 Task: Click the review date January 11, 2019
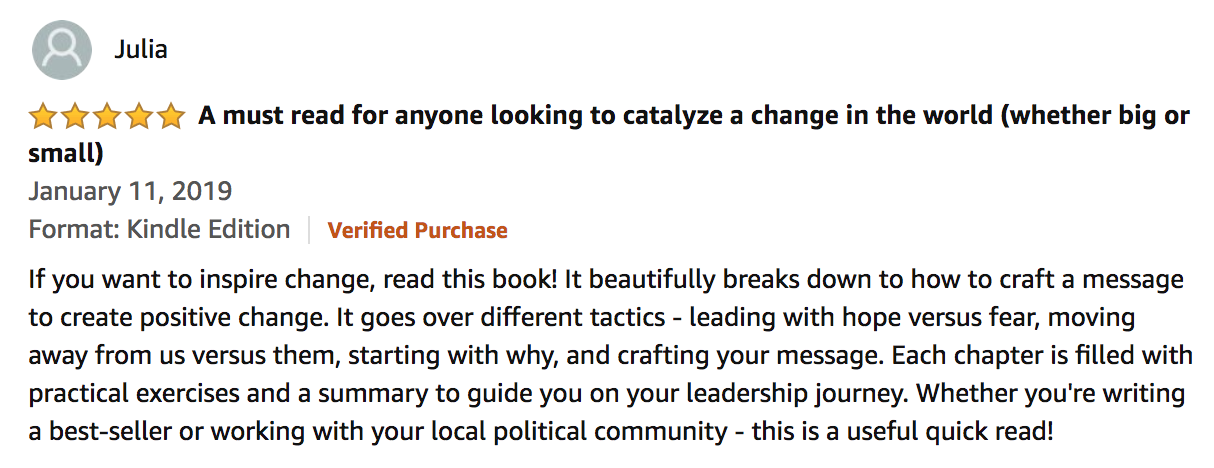point(130,191)
